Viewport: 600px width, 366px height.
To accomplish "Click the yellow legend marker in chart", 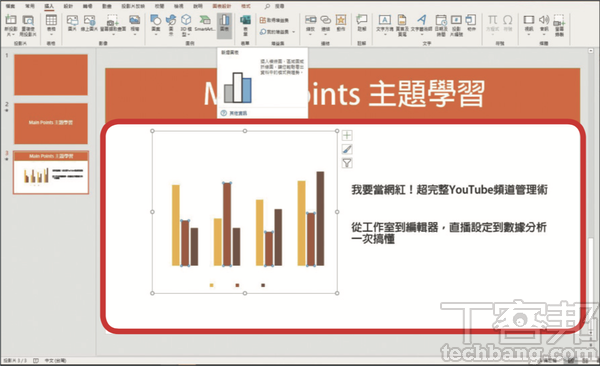I will click(212, 285).
